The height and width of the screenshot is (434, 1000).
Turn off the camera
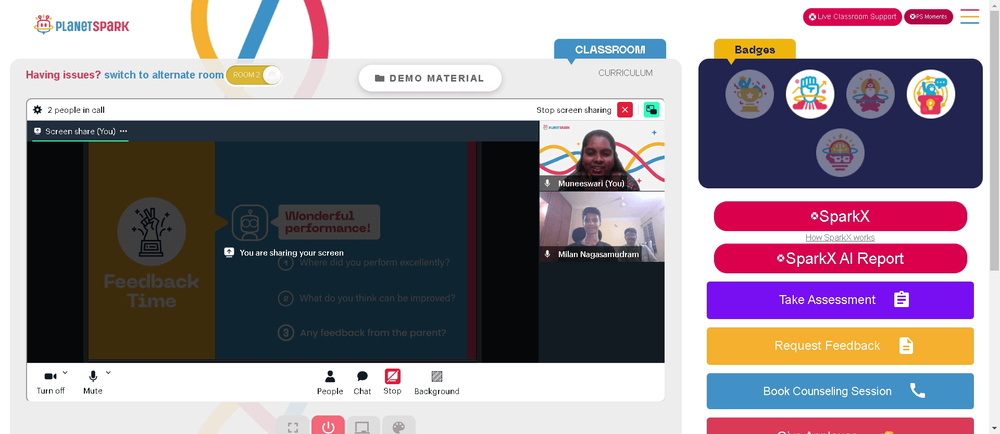(50, 382)
